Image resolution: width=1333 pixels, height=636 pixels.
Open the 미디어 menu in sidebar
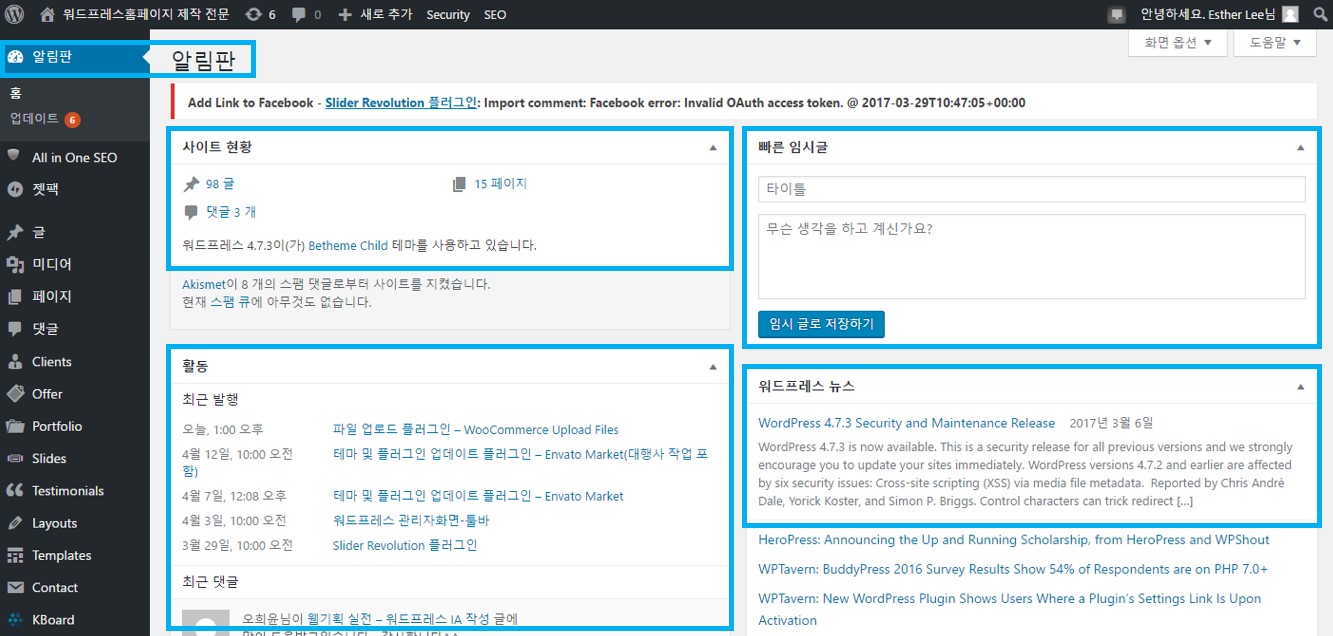[51, 264]
